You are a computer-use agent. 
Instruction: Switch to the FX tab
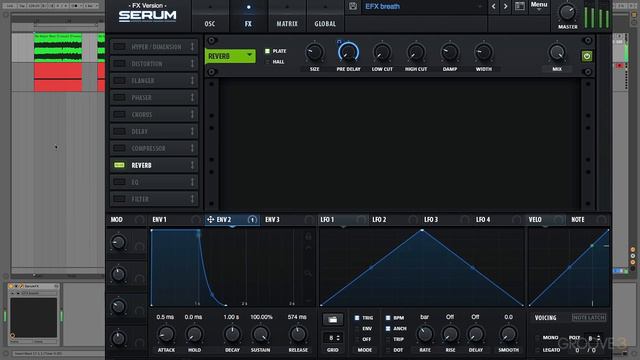tap(248, 24)
